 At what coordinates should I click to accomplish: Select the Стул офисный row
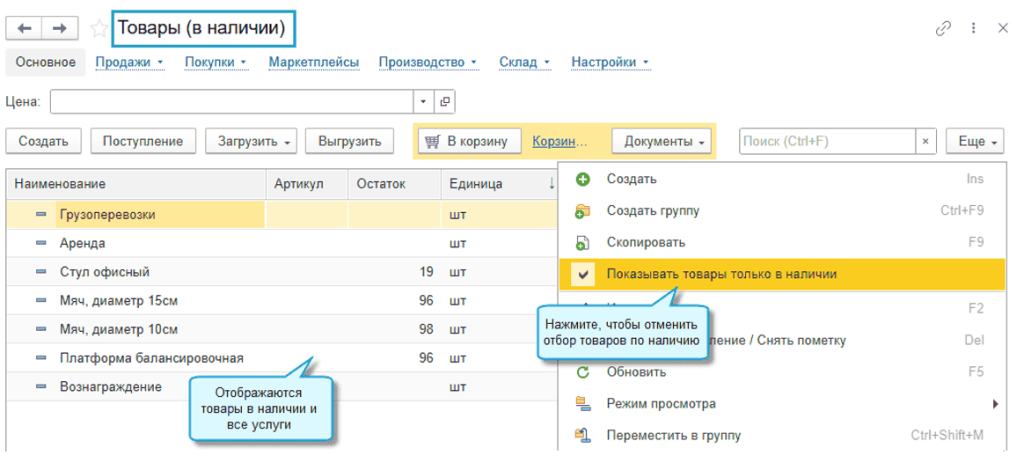point(282,272)
